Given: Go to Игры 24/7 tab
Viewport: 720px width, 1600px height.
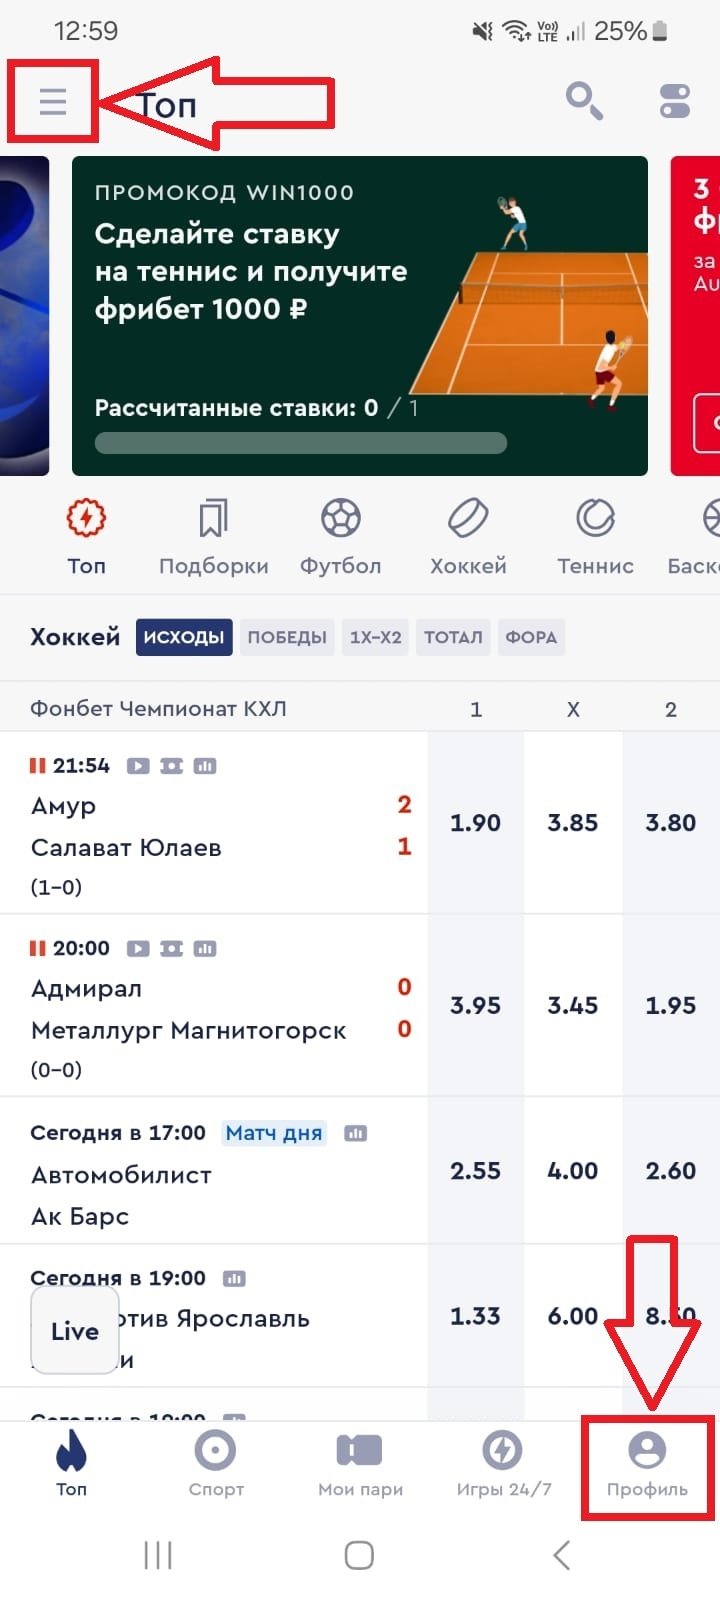Looking at the screenshot, I should [x=503, y=1465].
